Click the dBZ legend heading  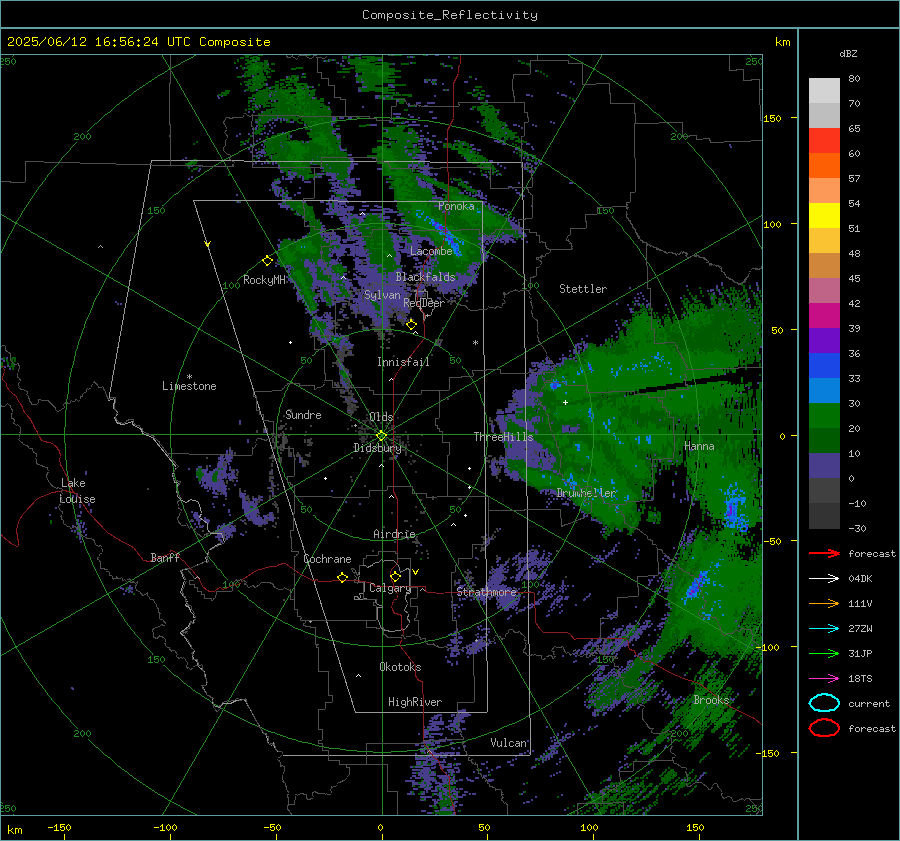click(848, 53)
